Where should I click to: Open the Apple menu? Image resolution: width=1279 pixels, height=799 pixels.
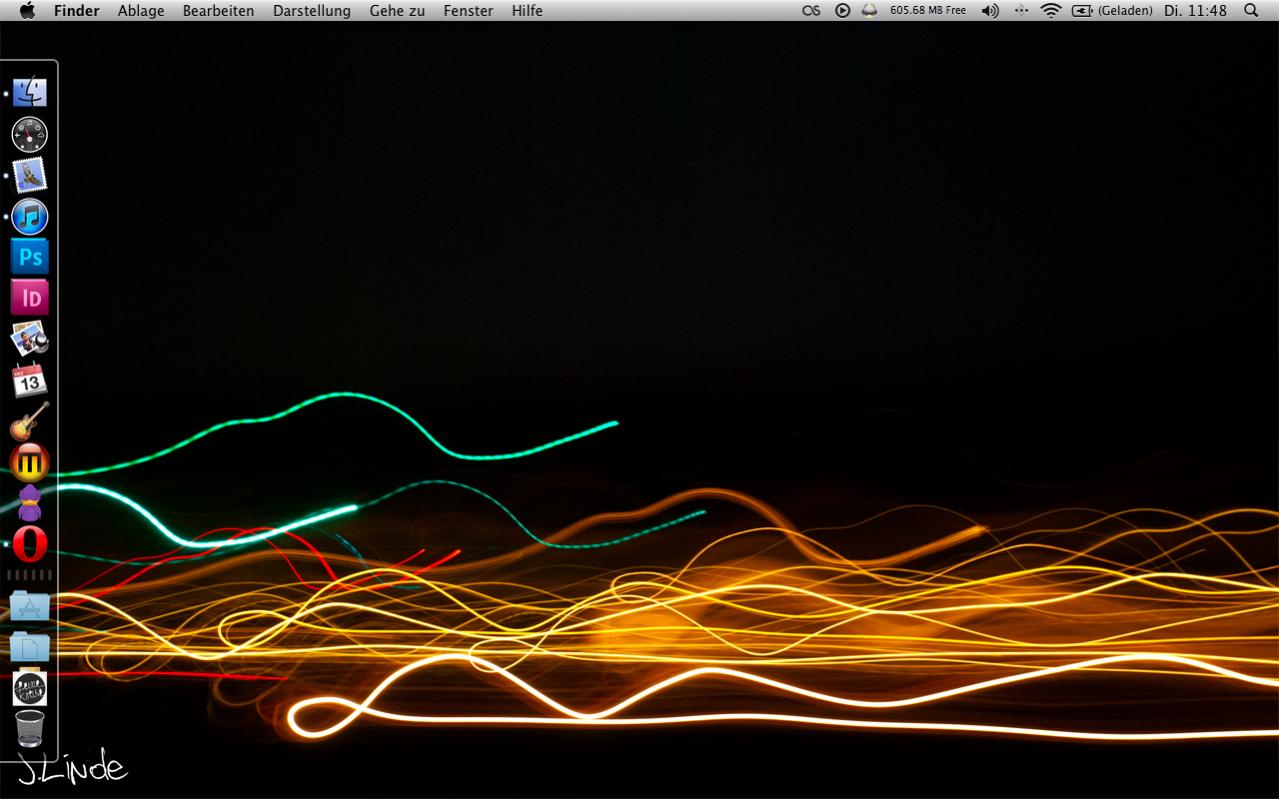tap(27, 10)
